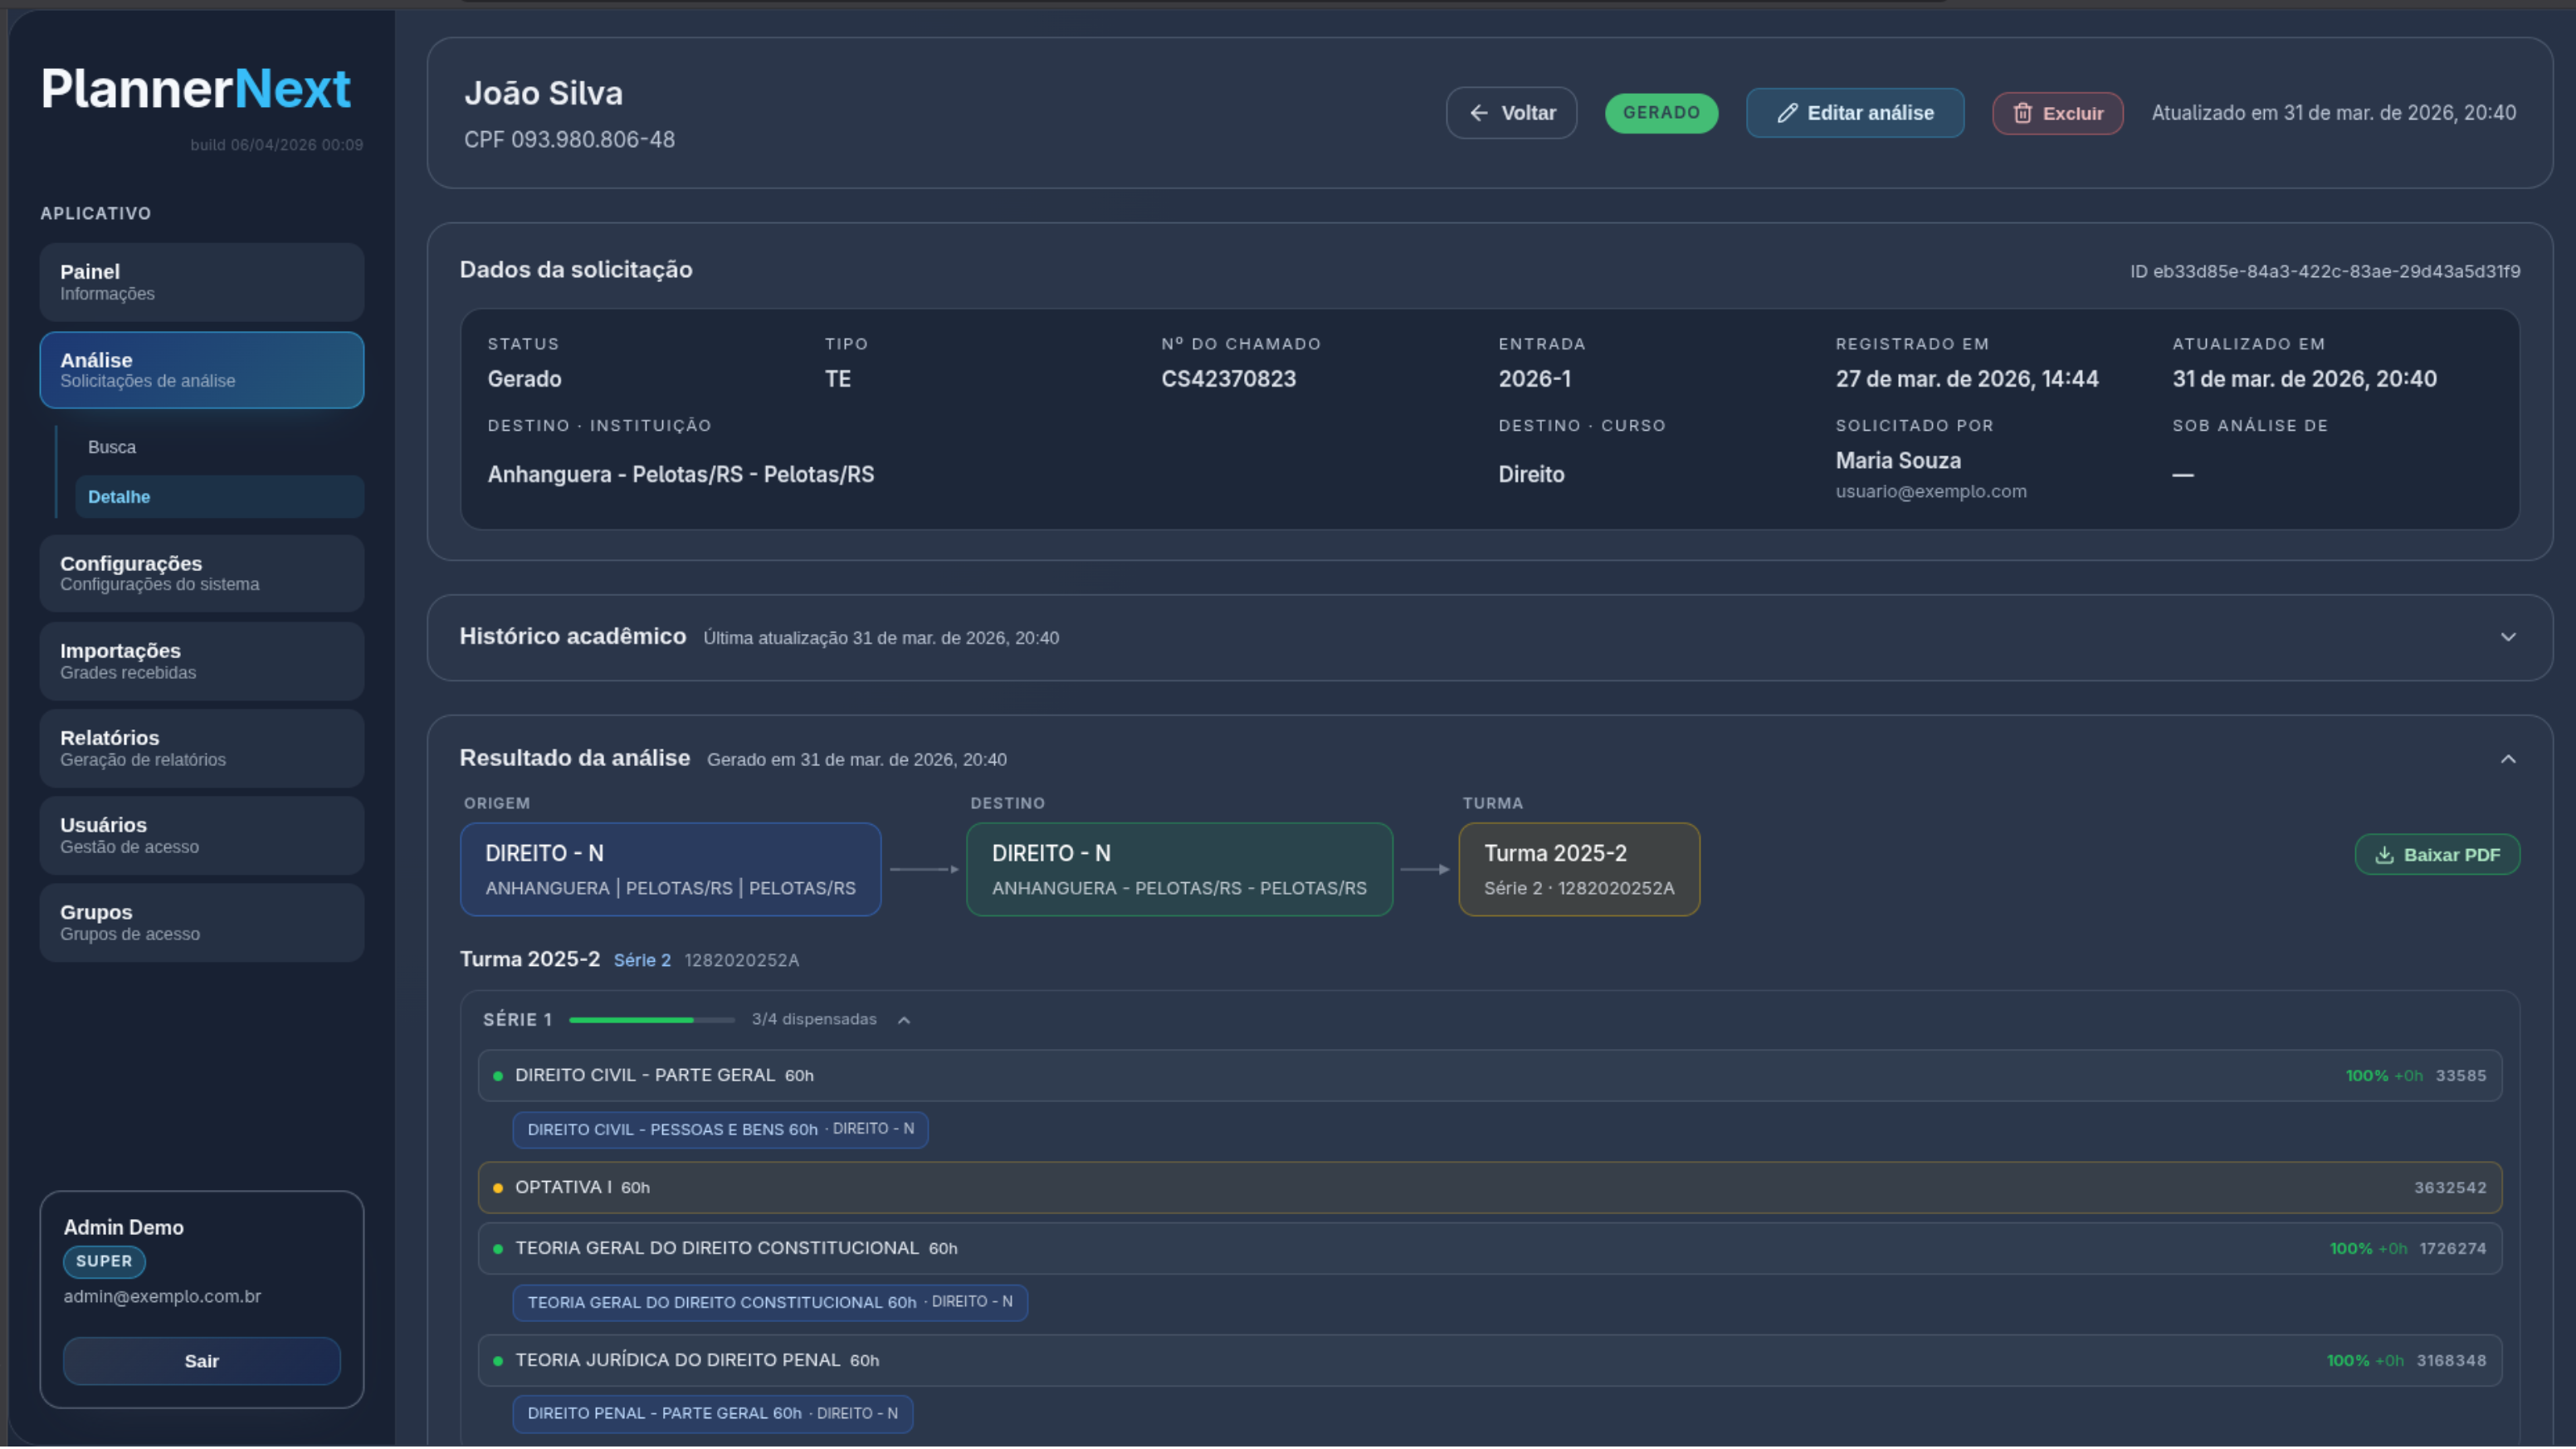Screen dimensions: 2576x1449
Task: Open the Análise menu item
Action: (202, 370)
